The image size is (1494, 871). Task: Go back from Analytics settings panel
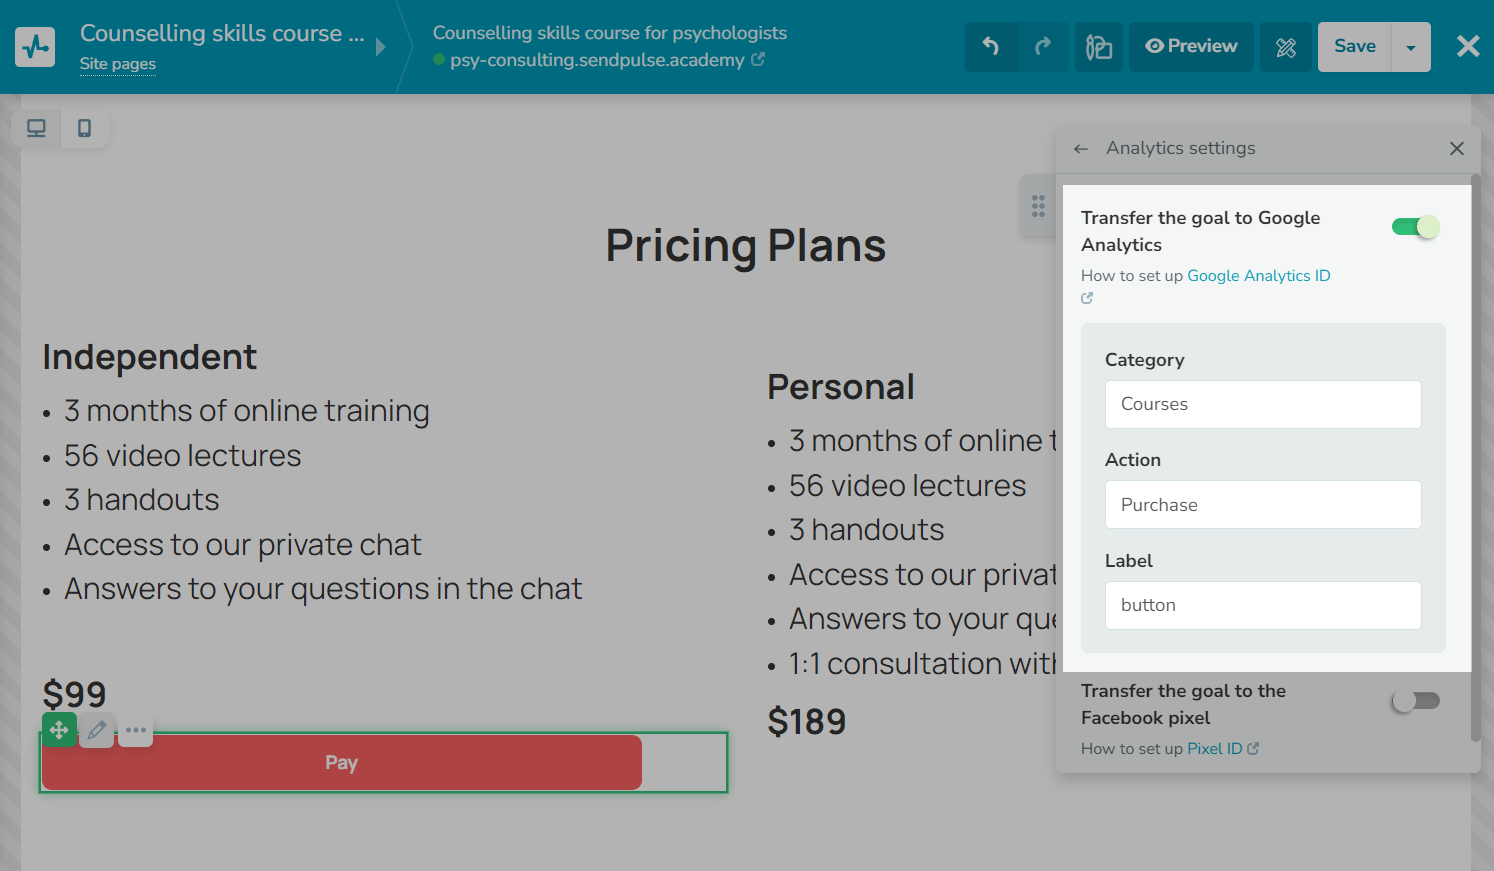click(x=1080, y=149)
